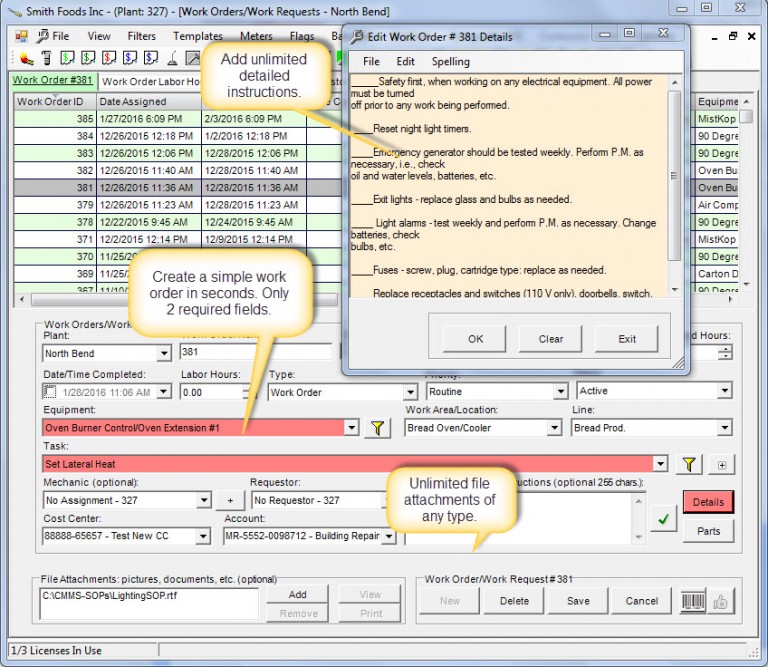Image resolution: width=768 pixels, height=667 pixels.
Task: Click the colored squares application icon in menu bar
Action: [x=21, y=36]
